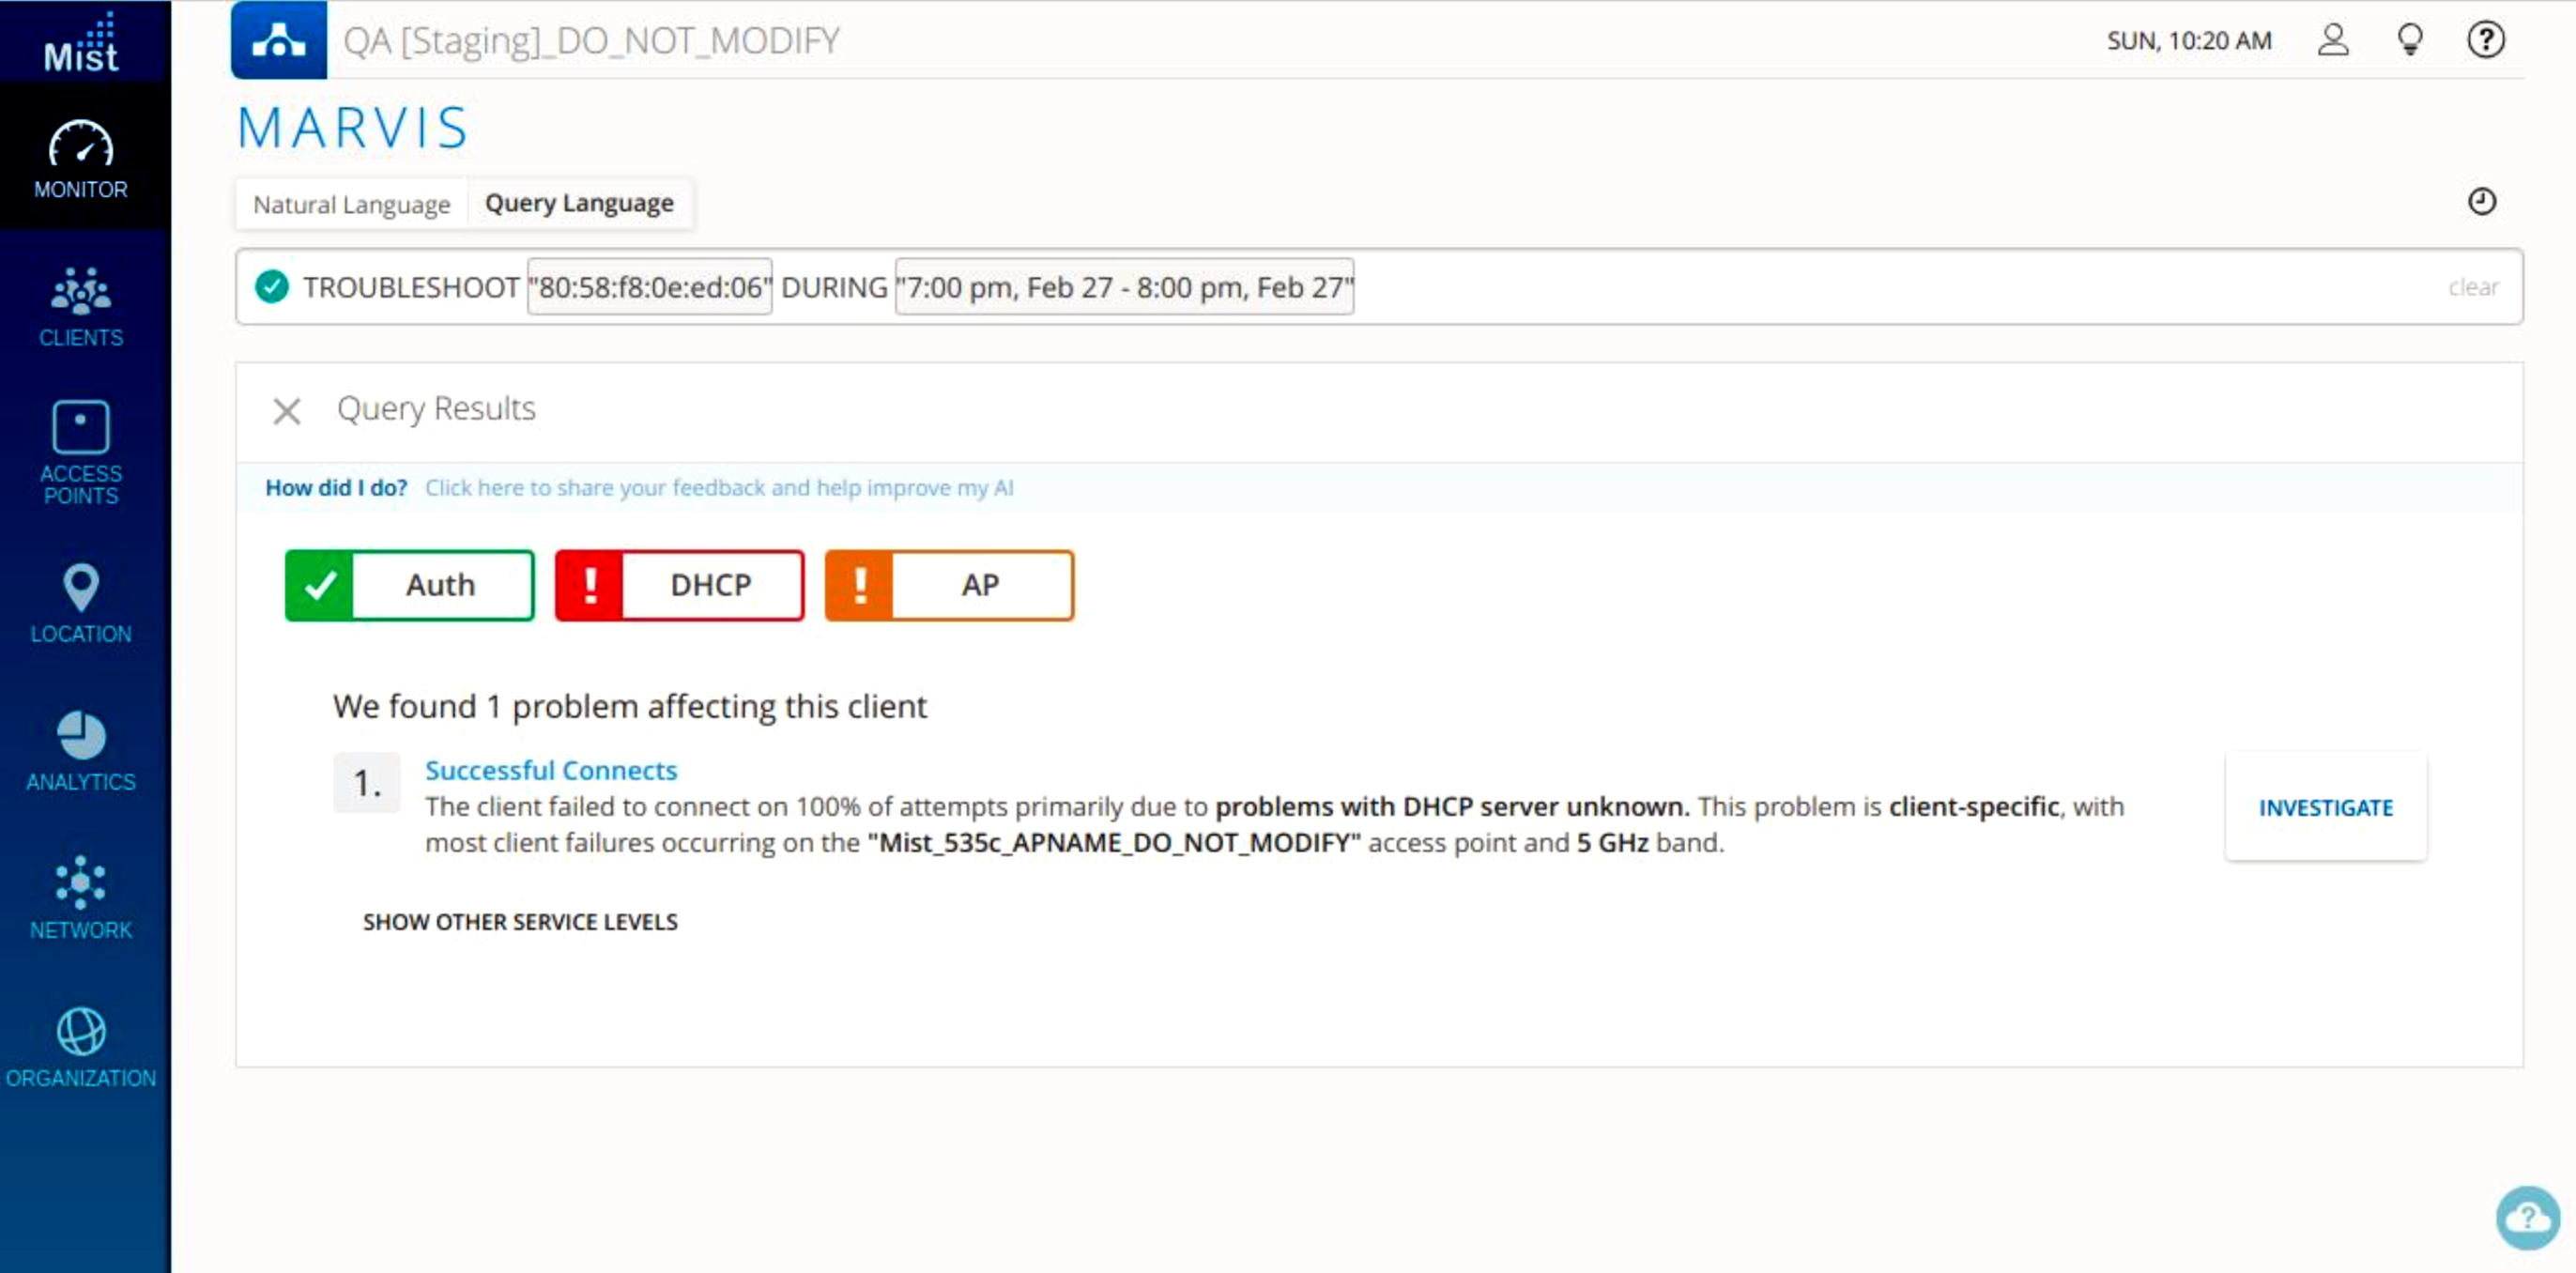Switch to Query Language tab
Viewport: 2576px width, 1273px height.
point(579,204)
